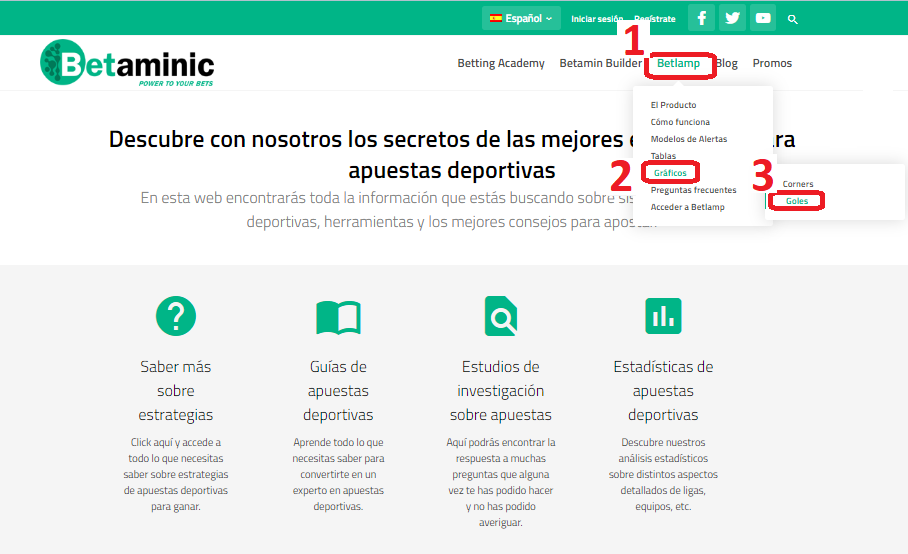Open Saber más sobre estrategias heading
This screenshot has height=554, width=908.
click(176, 391)
